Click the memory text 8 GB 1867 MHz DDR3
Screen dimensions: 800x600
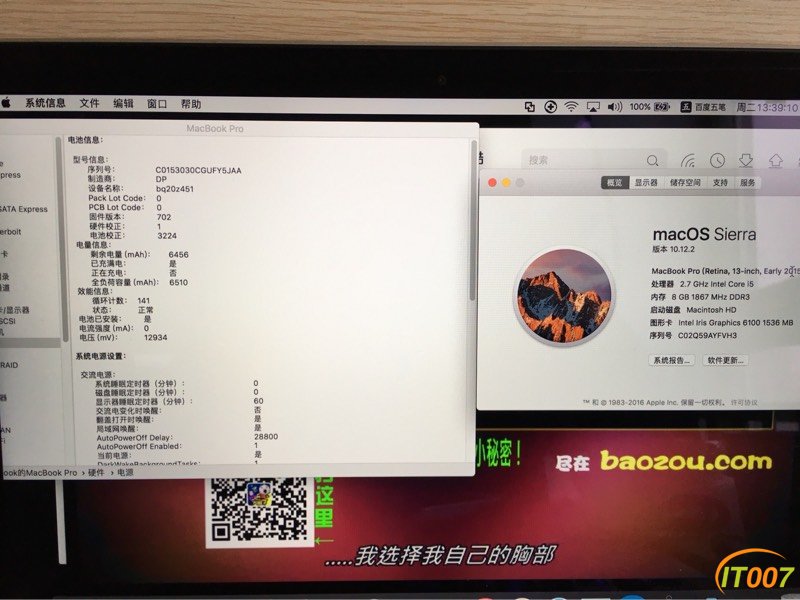[x=711, y=296]
